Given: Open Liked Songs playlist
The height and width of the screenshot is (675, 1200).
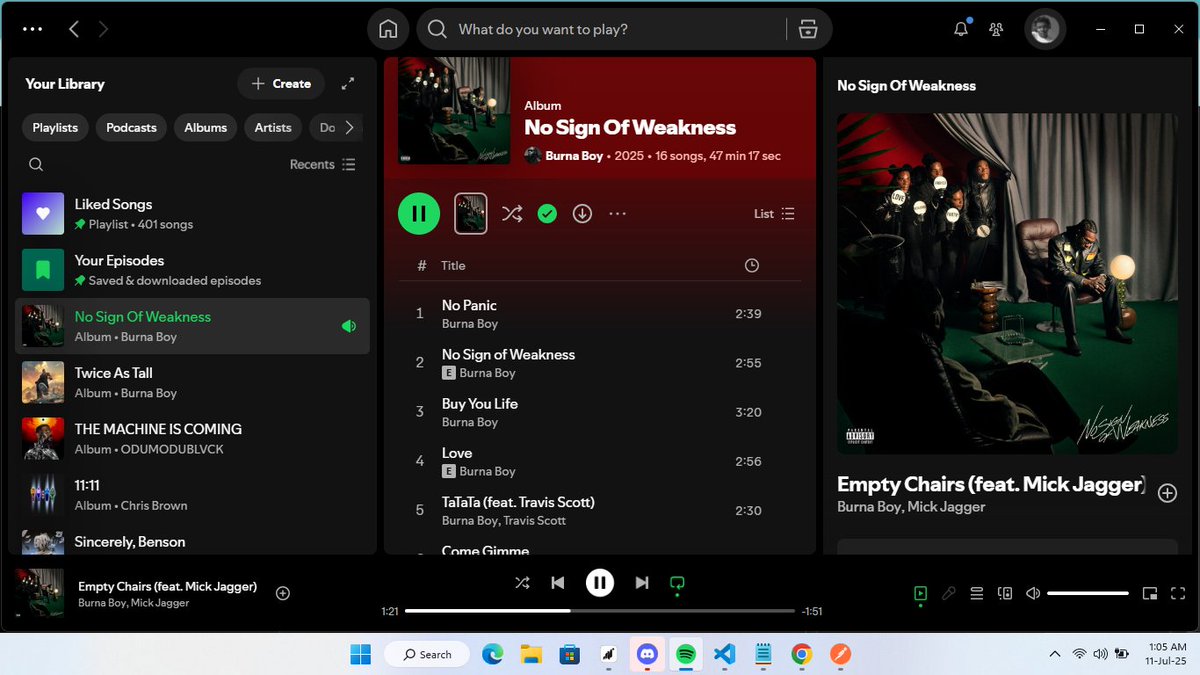Looking at the screenshot, I should [x=192, y=214].
